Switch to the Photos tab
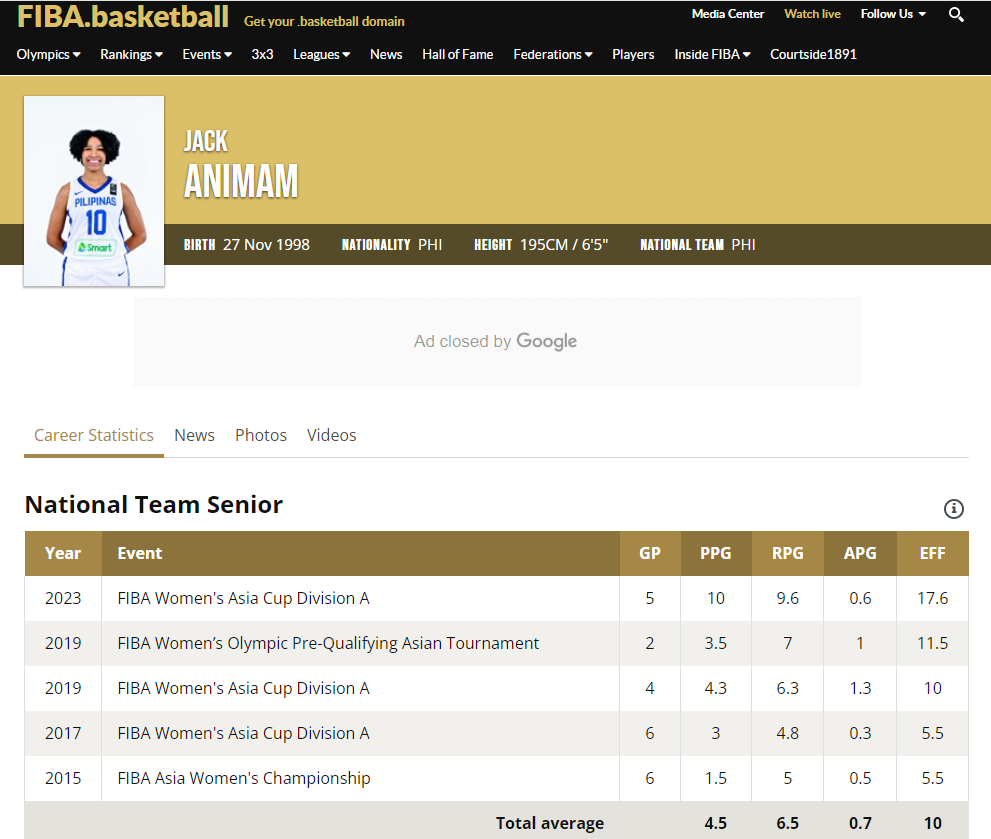Viewport: 991px width, 839px height. click(261, 435)
